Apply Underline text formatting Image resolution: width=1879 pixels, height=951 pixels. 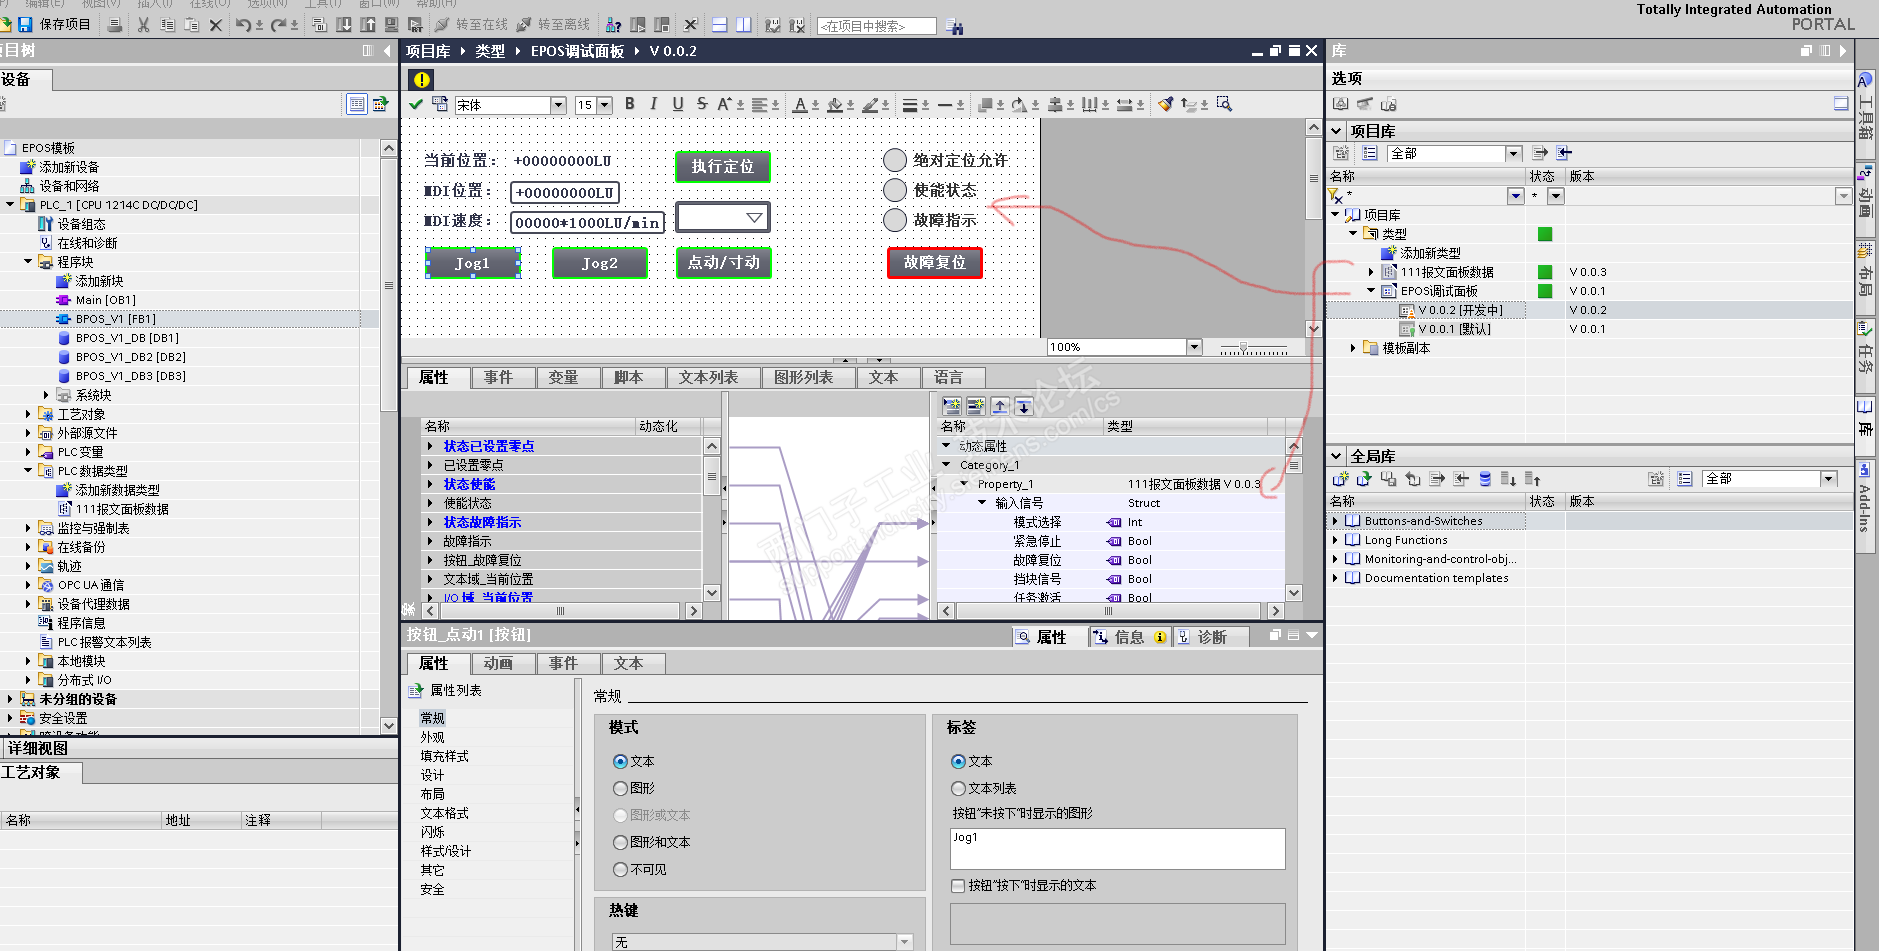pos(677,104)
